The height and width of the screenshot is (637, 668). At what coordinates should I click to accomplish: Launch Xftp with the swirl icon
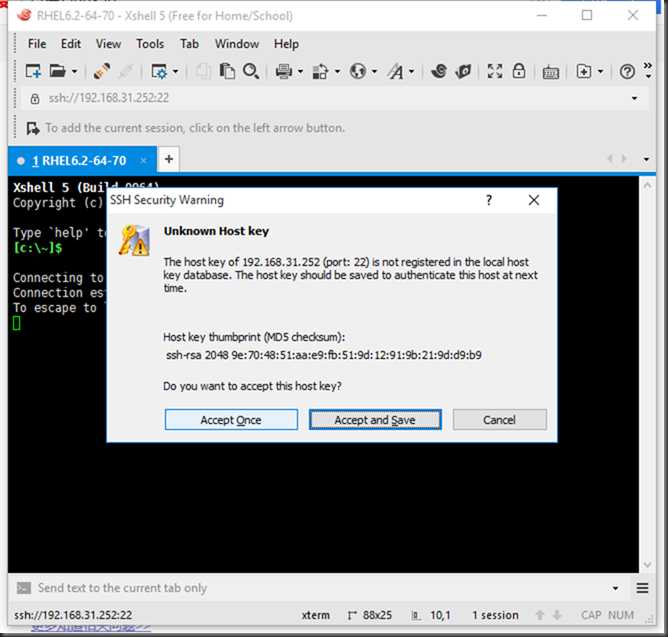point(439,71)
